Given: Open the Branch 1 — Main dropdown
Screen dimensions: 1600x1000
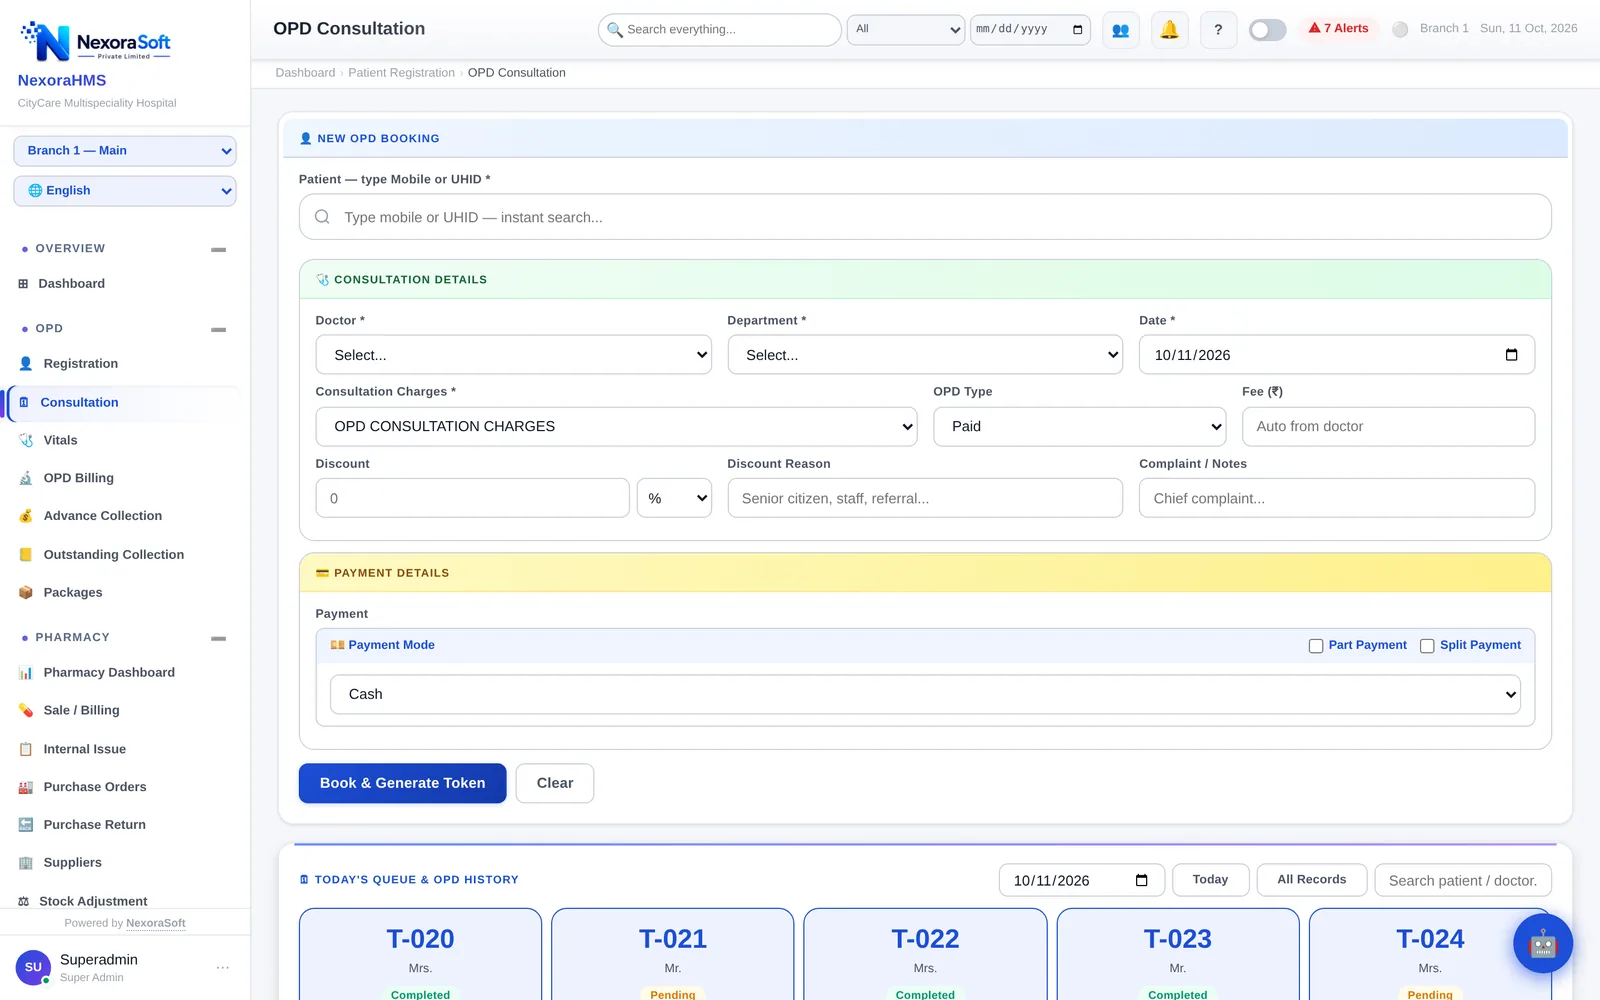Looking at the screenshot, I should pyautogui.click(x=125, y=151).
